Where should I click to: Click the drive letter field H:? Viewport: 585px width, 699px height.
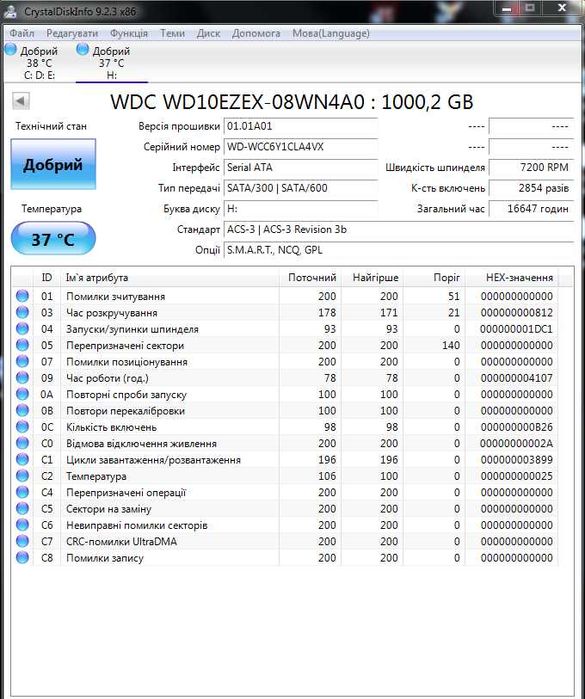[x=301, y=209]
